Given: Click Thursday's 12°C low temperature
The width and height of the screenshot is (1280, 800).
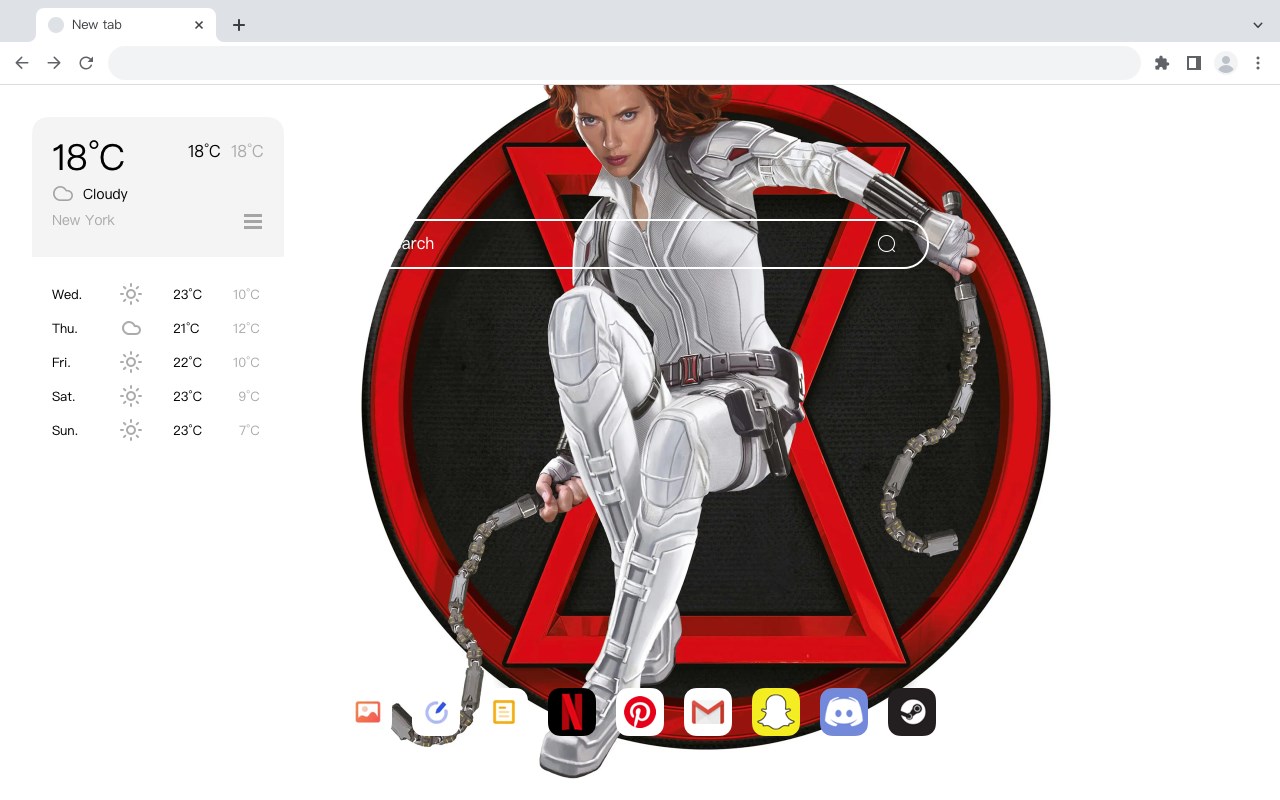Looking at the screenshot, I should [x=246, y=328].
